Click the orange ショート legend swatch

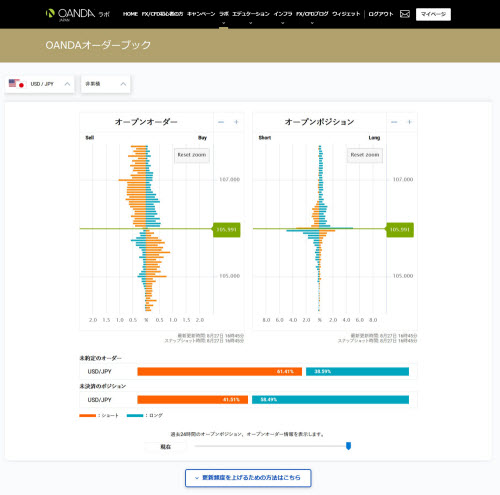click(88, 415)
